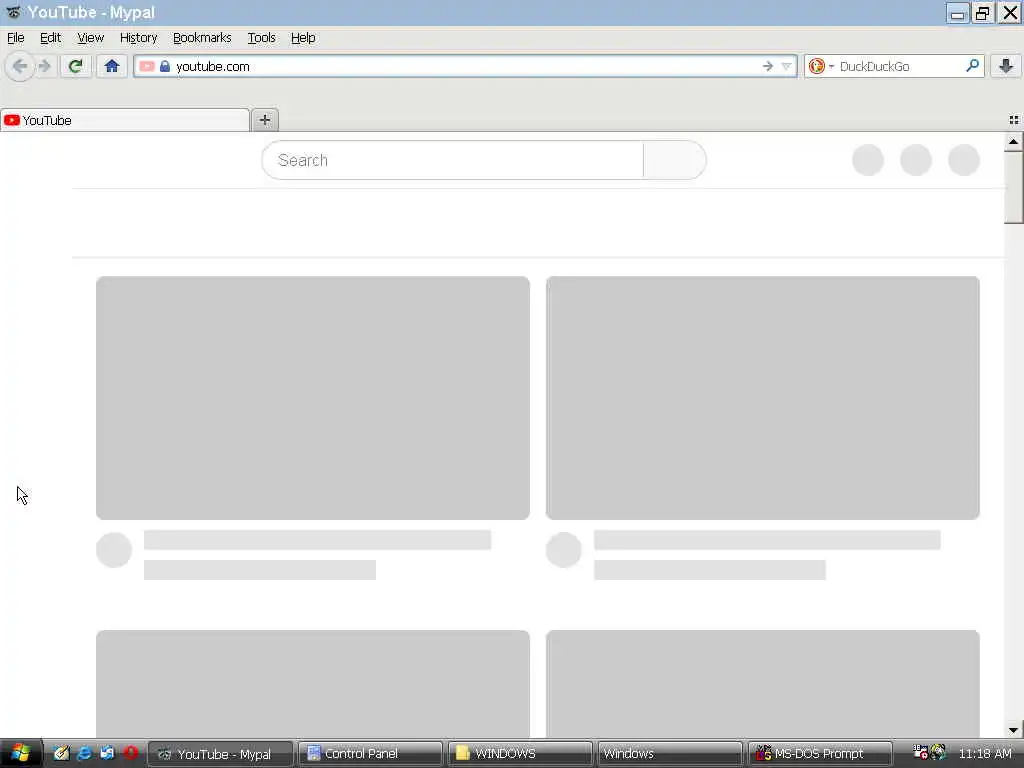
Task: Click the scrollbar up arrow
Action: pos(1013,142)
